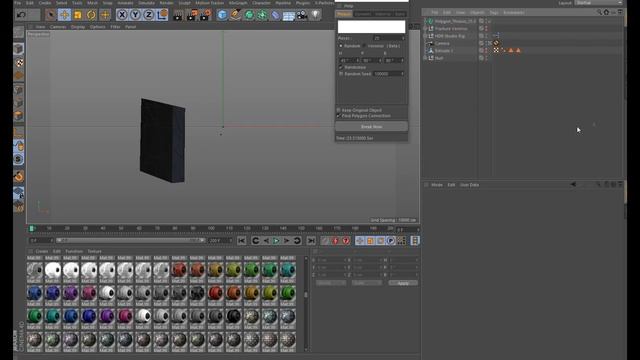This screenshot has height=360, width=640.
Task: Open the Texture menu in Material Manager
Action: (x=94, y=251)
